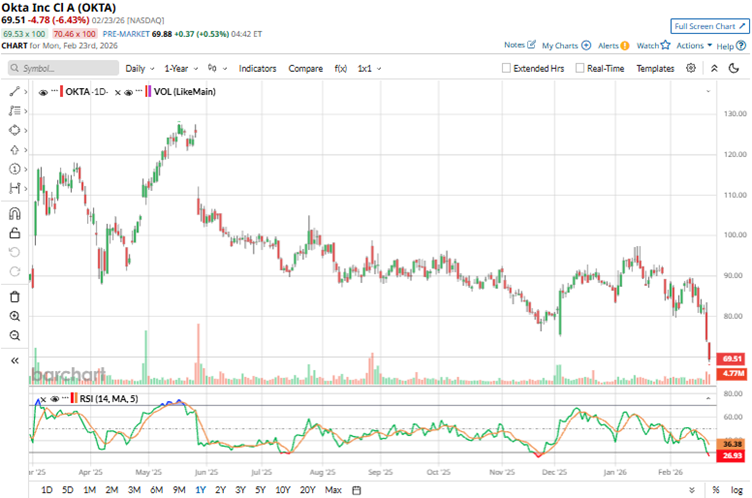
Task: Select the 6M time range
Action: coord(156,490)
